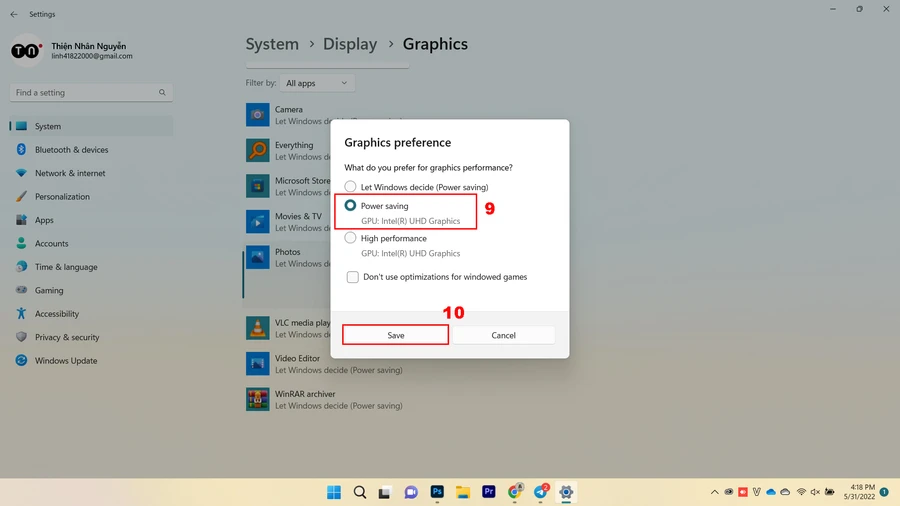Select the Everything app icon
The image size is (900, 506).
pyautogui.click(x=258, y=150)
